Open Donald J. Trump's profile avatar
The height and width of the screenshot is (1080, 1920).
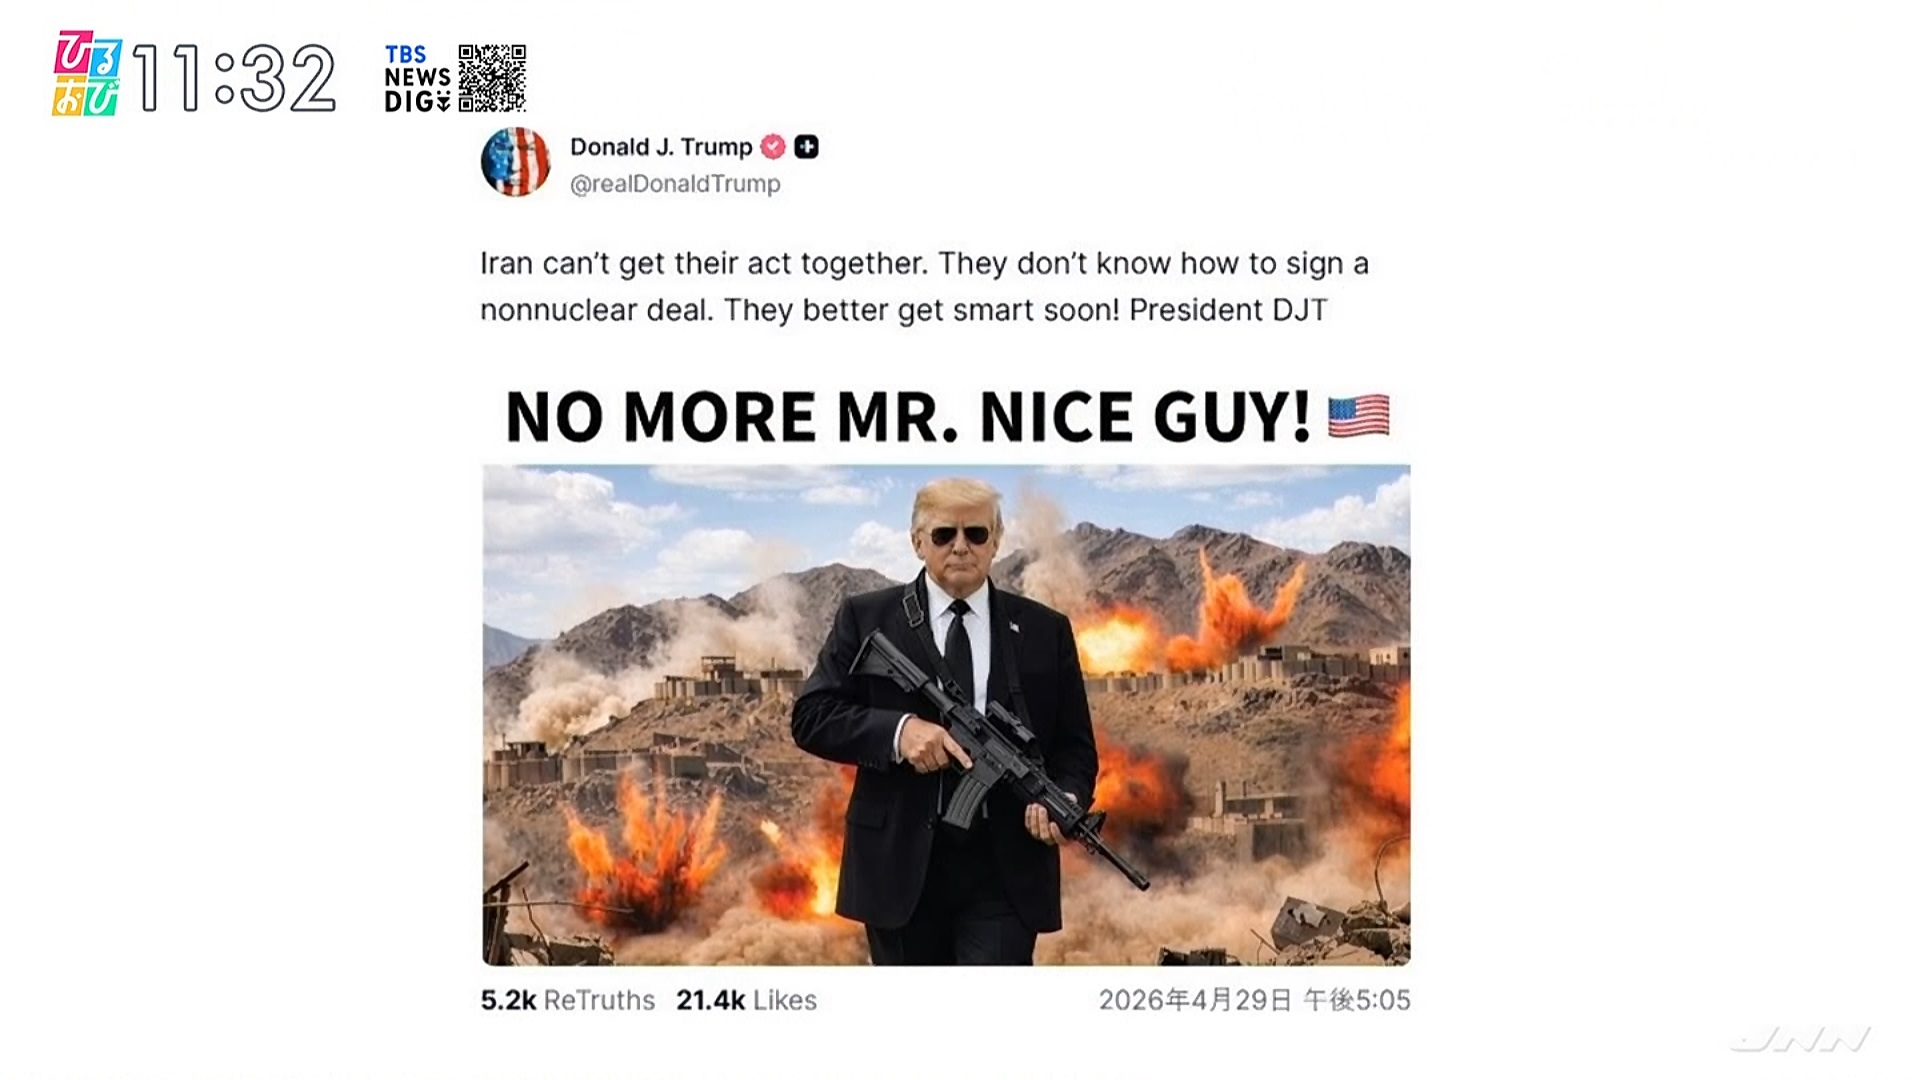(x=516, y=162)
